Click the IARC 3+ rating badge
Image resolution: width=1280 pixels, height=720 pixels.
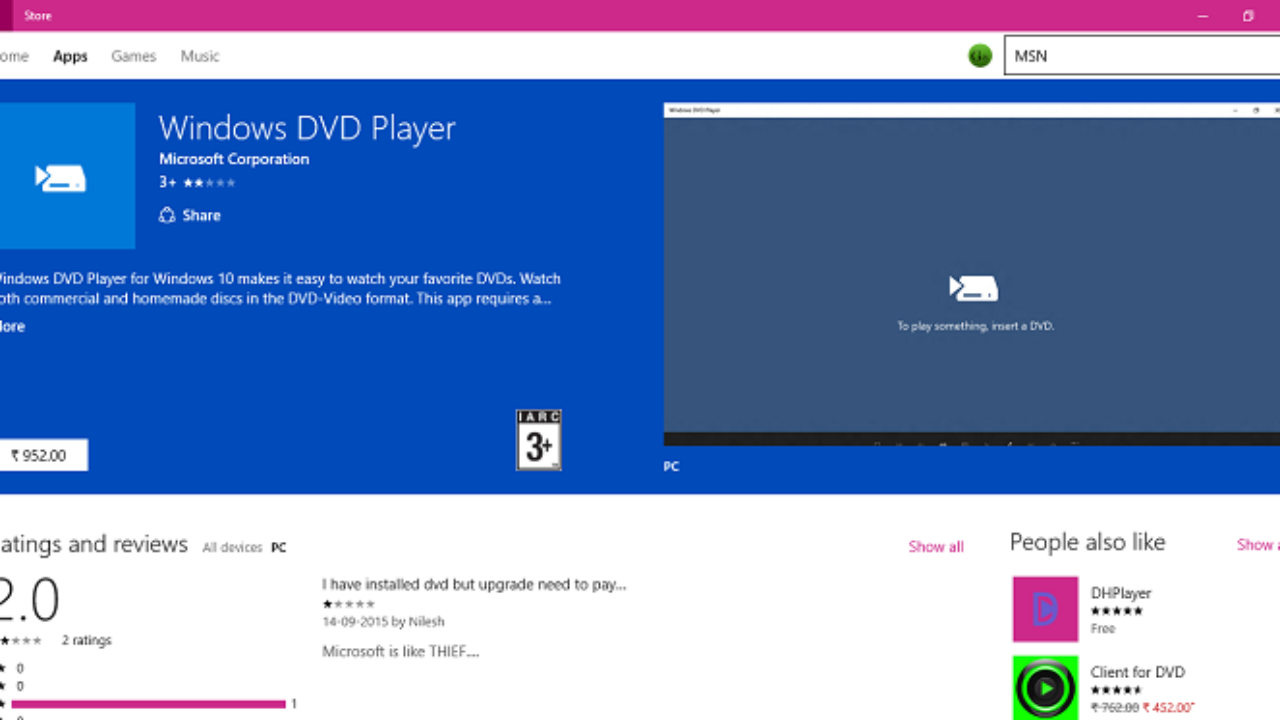[538, 439]
